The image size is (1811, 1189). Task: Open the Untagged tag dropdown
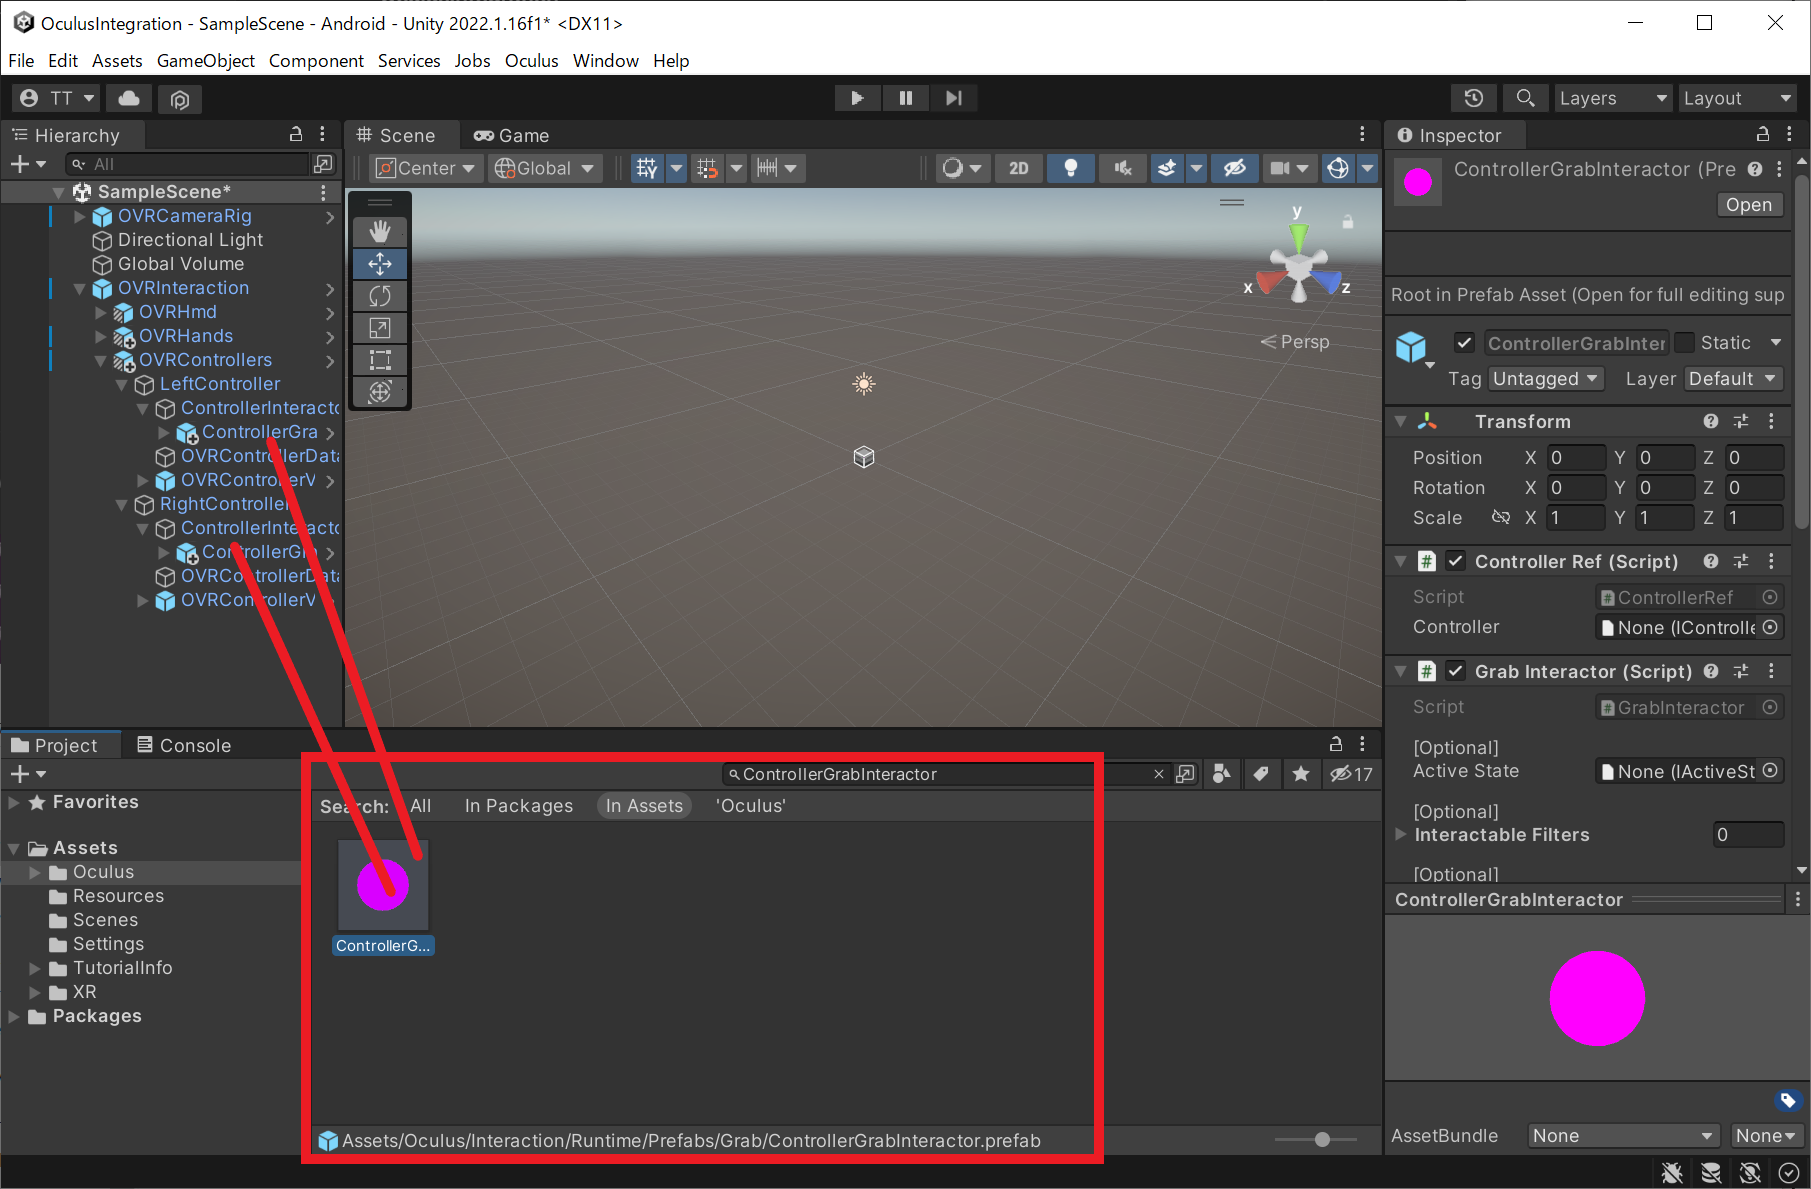click(x=1546, y=379)
